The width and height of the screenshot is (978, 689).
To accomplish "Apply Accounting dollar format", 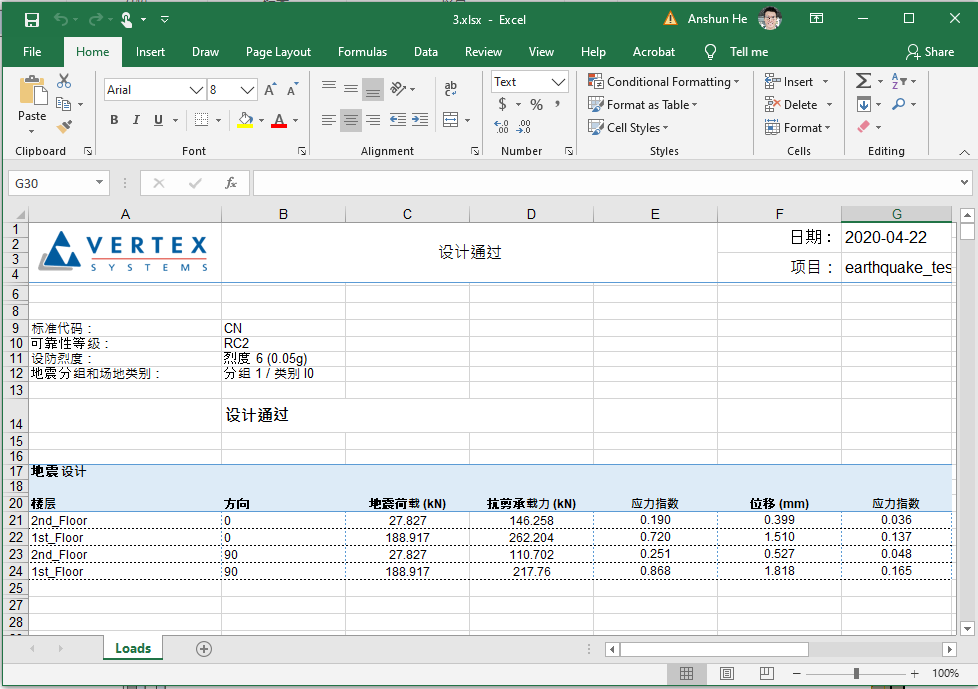I will point(503,104).
